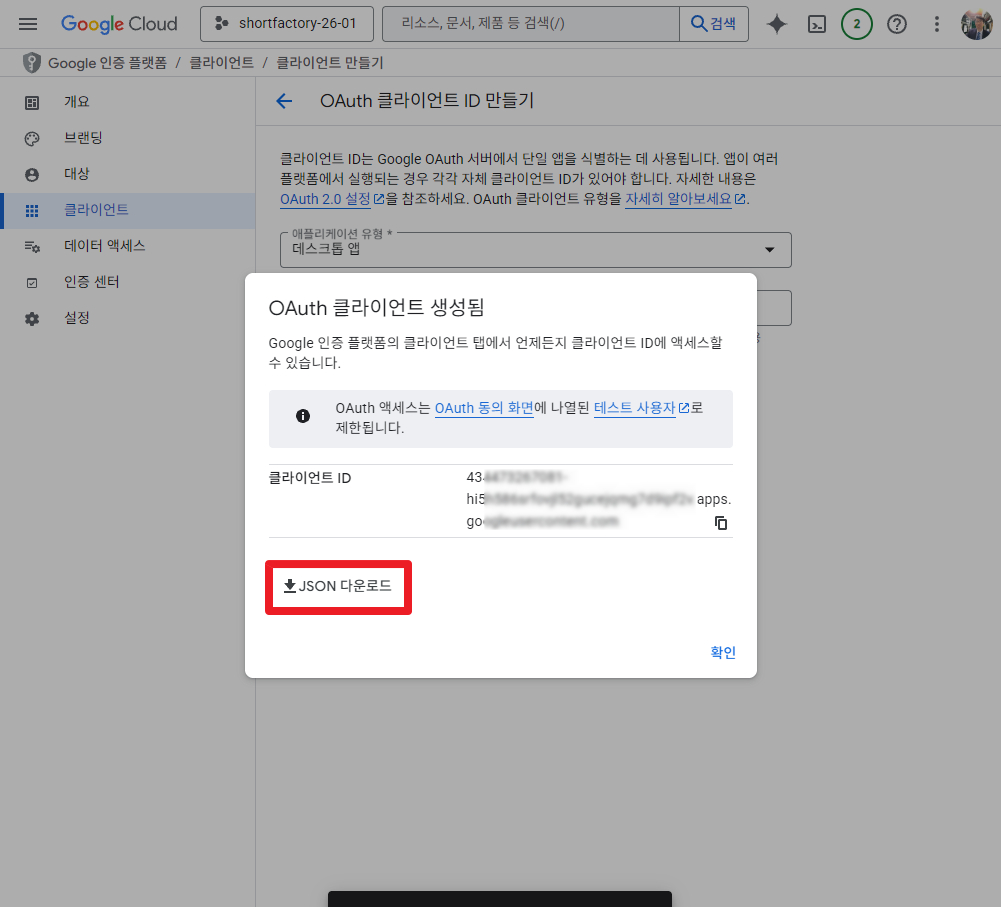Click the profile avatar picture
The image size is (1001, 907).
pyautogui.click(x=975, y=24)
